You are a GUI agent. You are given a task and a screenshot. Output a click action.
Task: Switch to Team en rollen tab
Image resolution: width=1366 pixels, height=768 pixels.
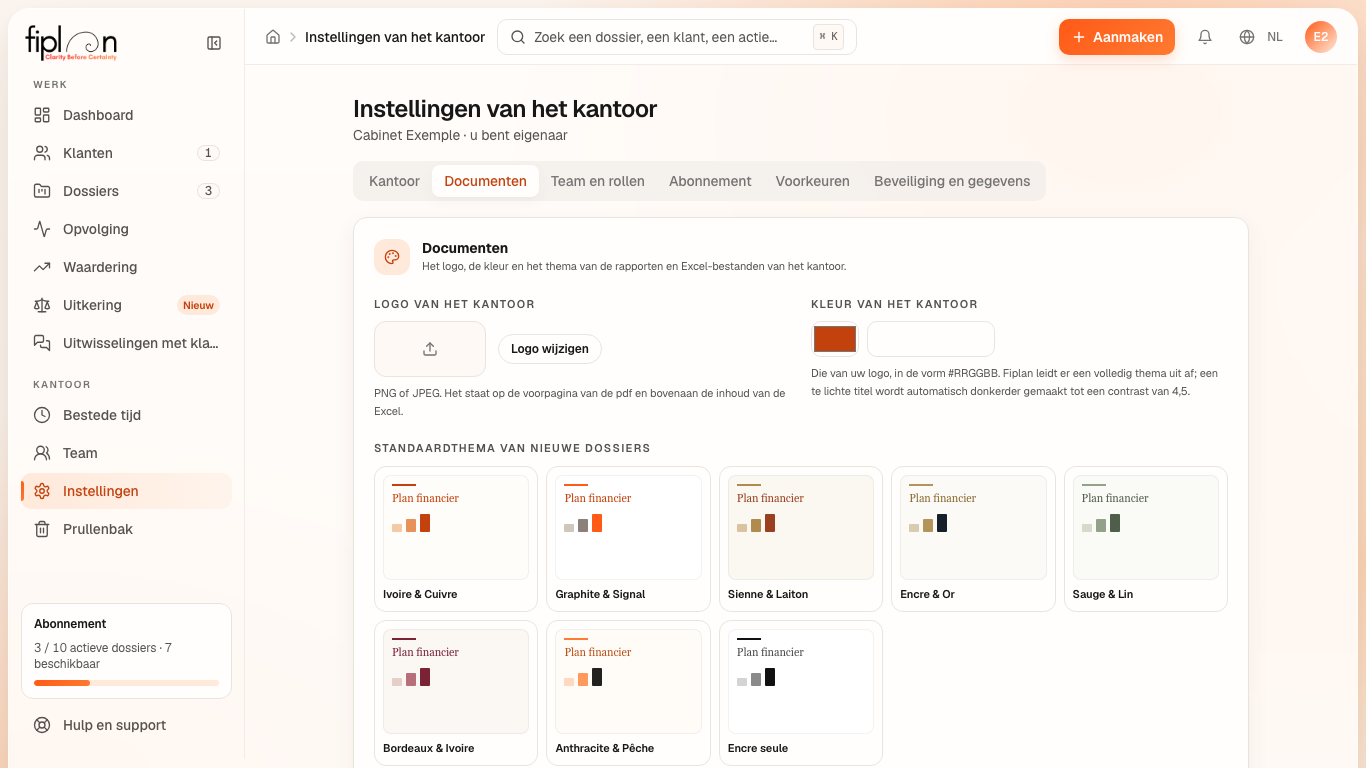(x=598, y=181)
